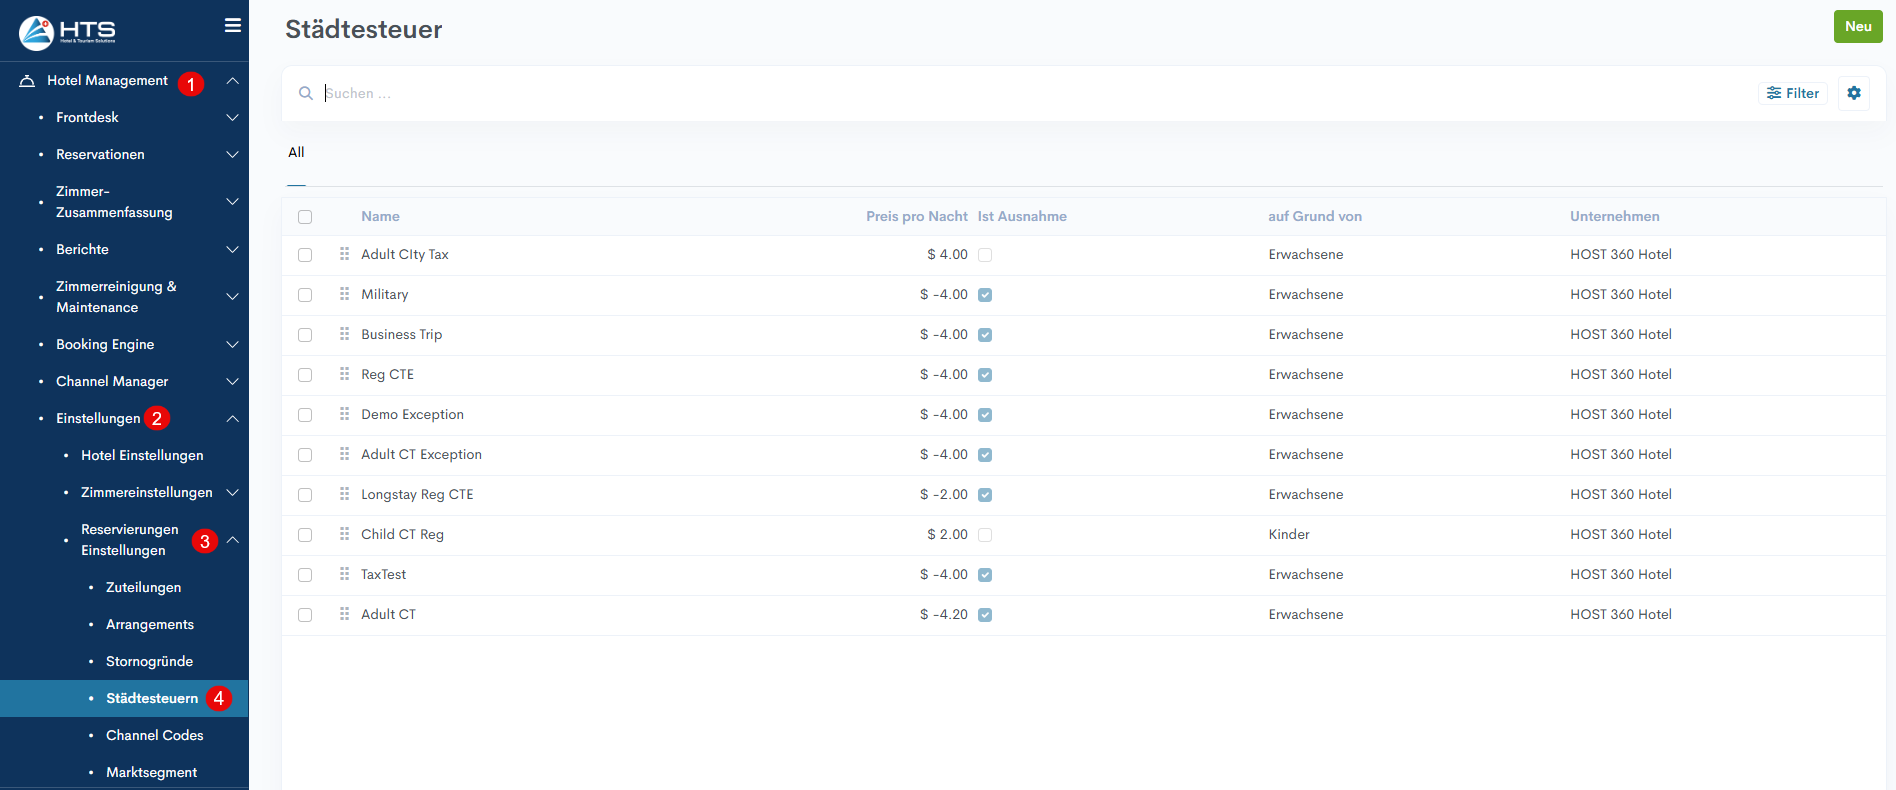Click drag handle beside Child CT Reg

pyautogui.click(x=344, y=534)
